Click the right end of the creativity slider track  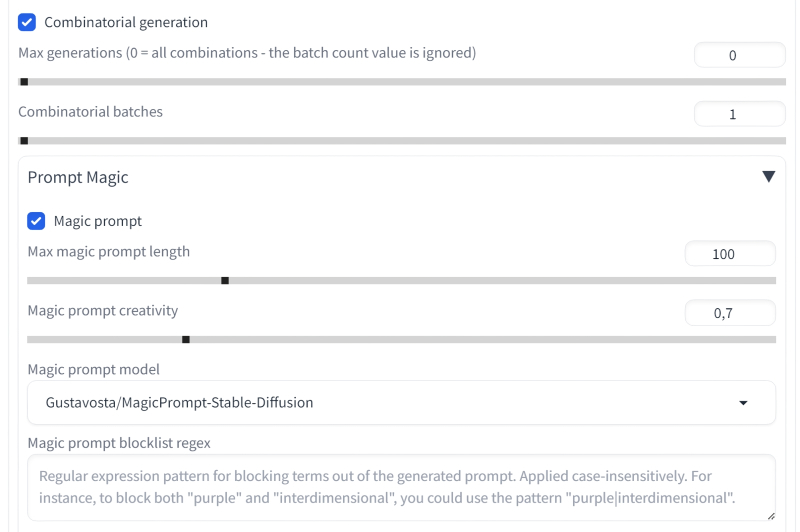point(772,340)
